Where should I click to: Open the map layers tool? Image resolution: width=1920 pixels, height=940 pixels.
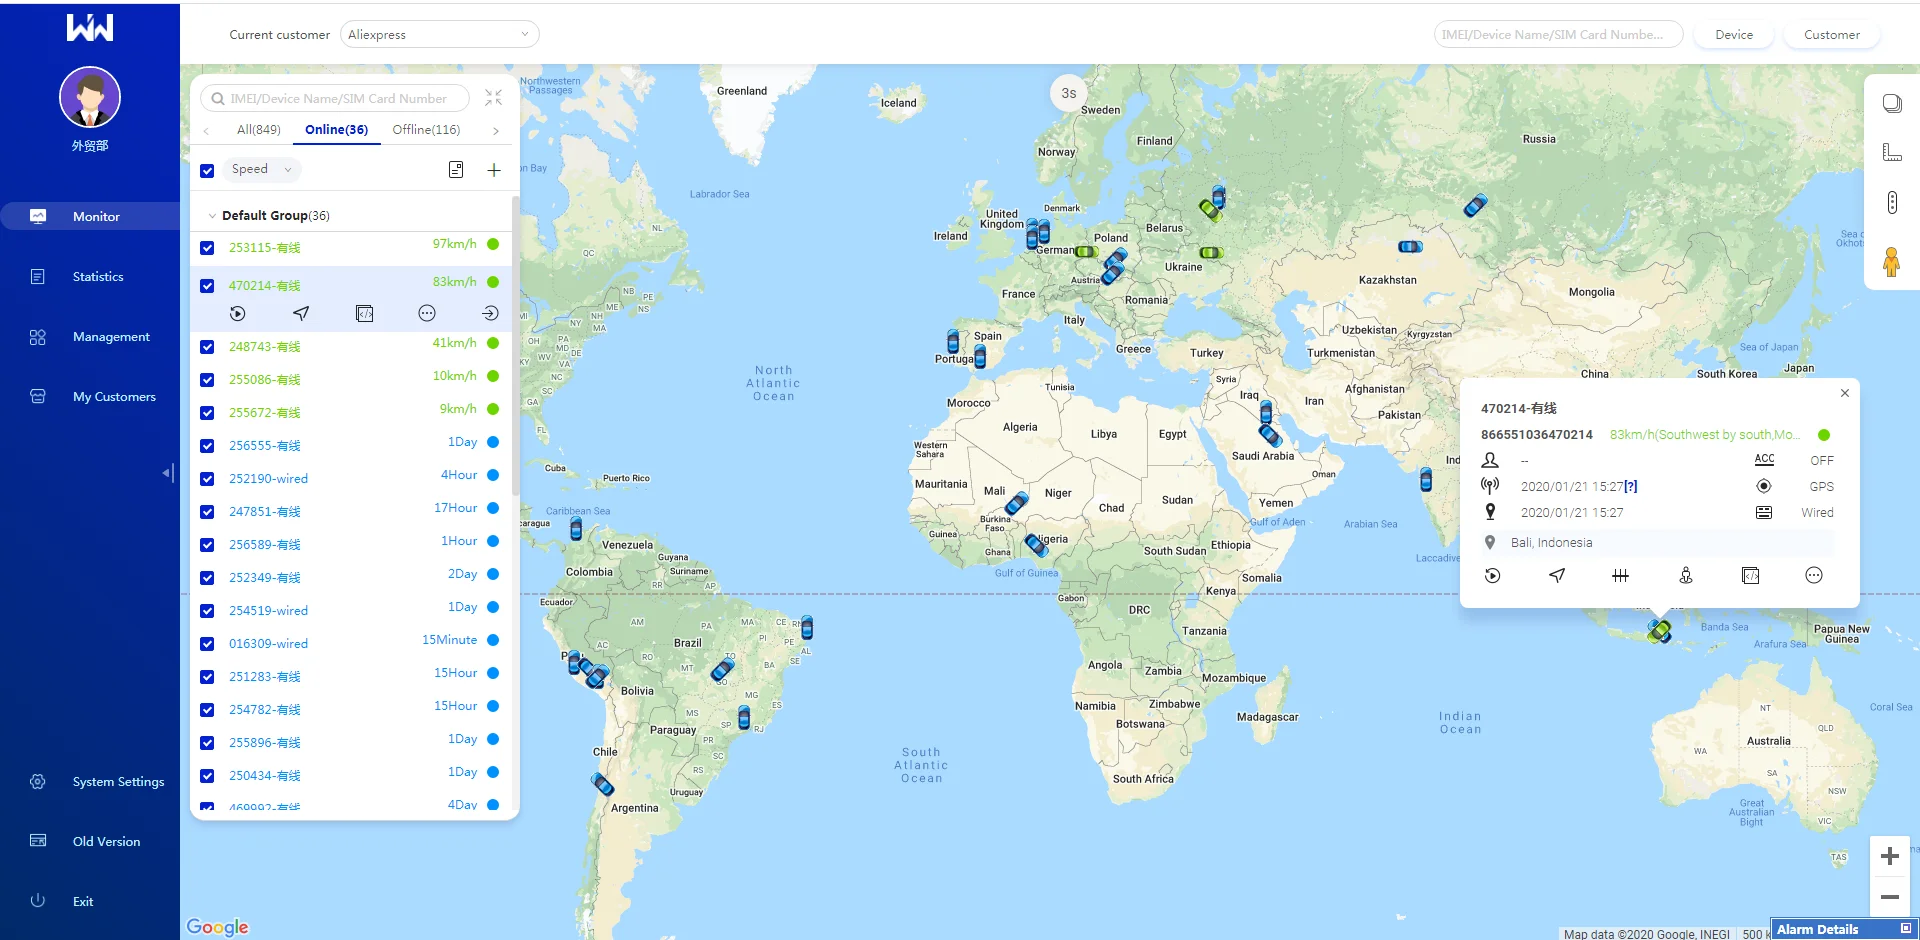pos(1892,104)
